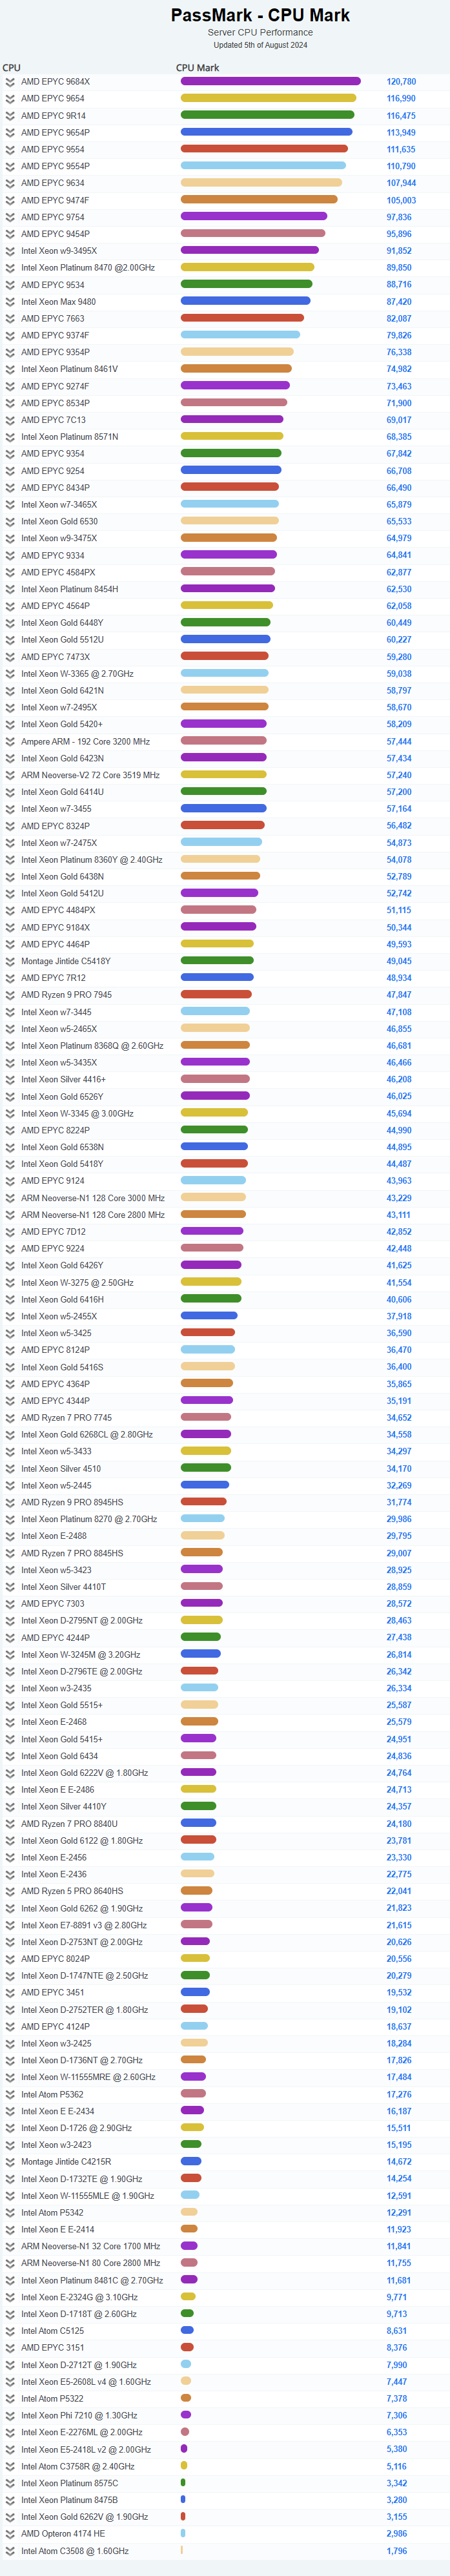The height and width of the screenshot is (2576, 450).
Task: Open the AMD EPYC 7C13 link
Action: 53,420
